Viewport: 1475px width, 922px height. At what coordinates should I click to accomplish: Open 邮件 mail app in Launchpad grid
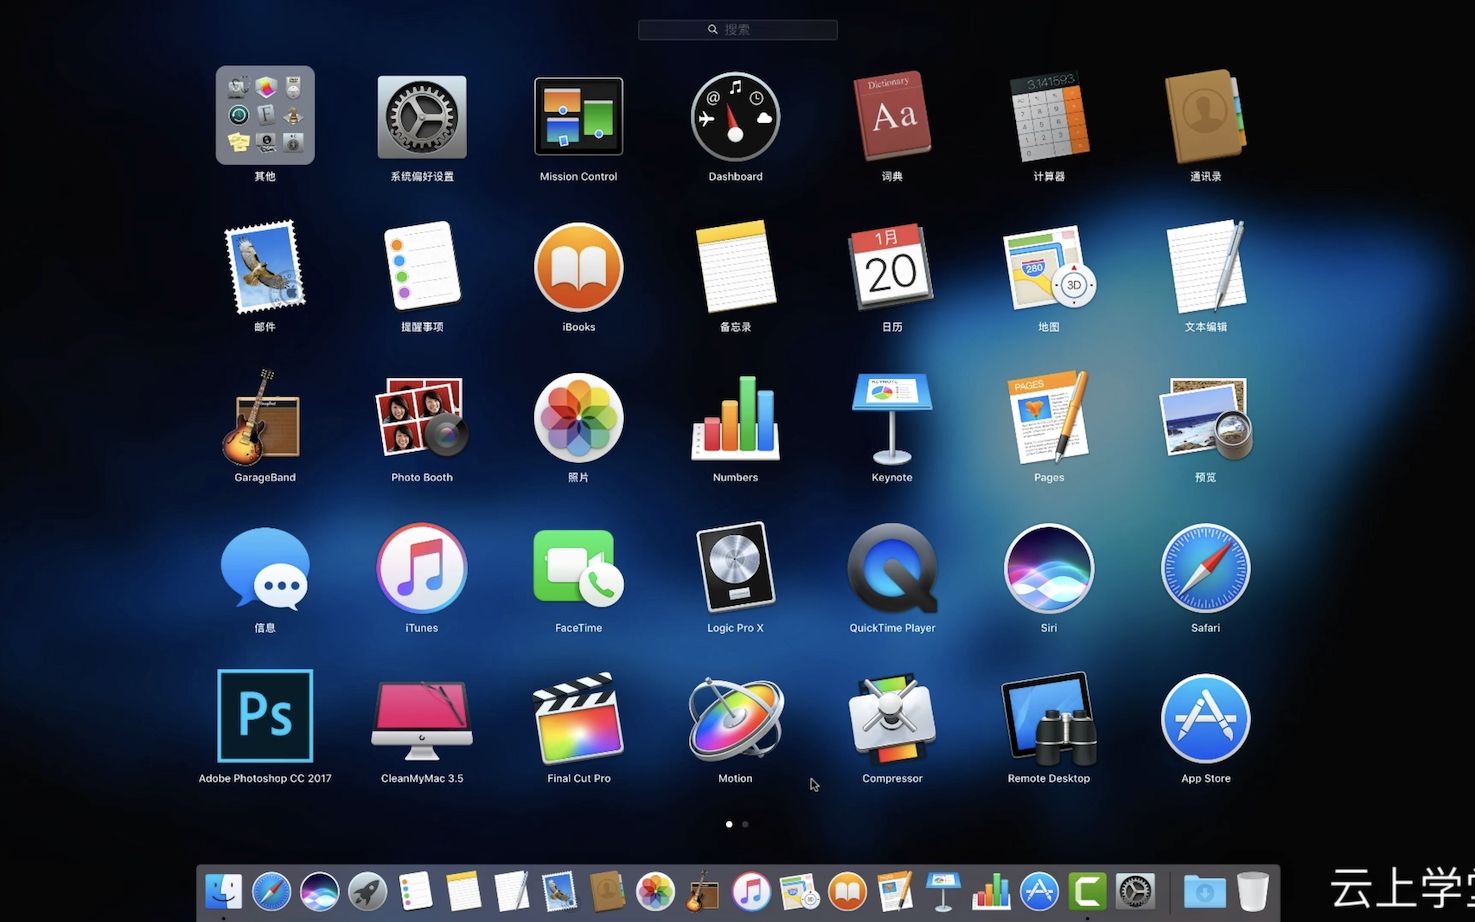(265, 267)
